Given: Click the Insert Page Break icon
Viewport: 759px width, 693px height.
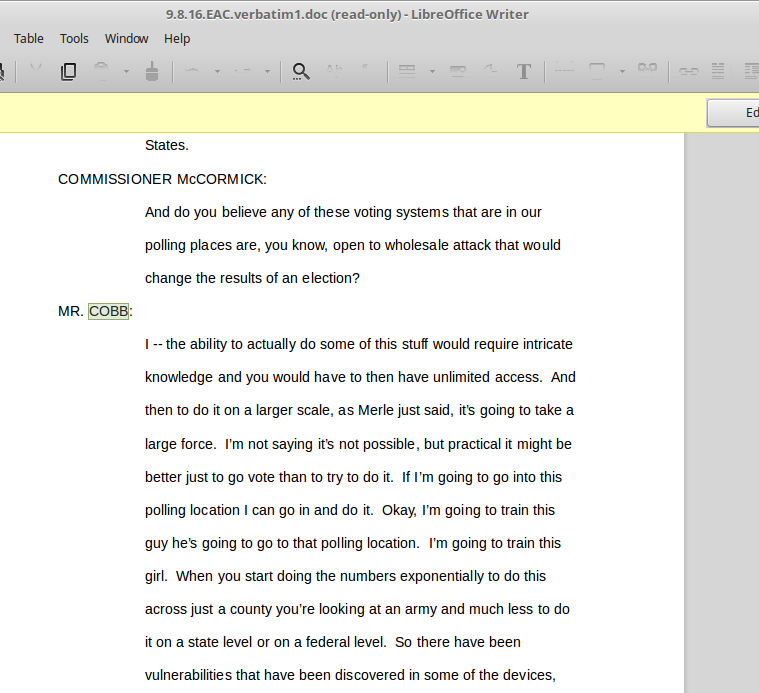Looking at the screenshot, I should (564, 72).
